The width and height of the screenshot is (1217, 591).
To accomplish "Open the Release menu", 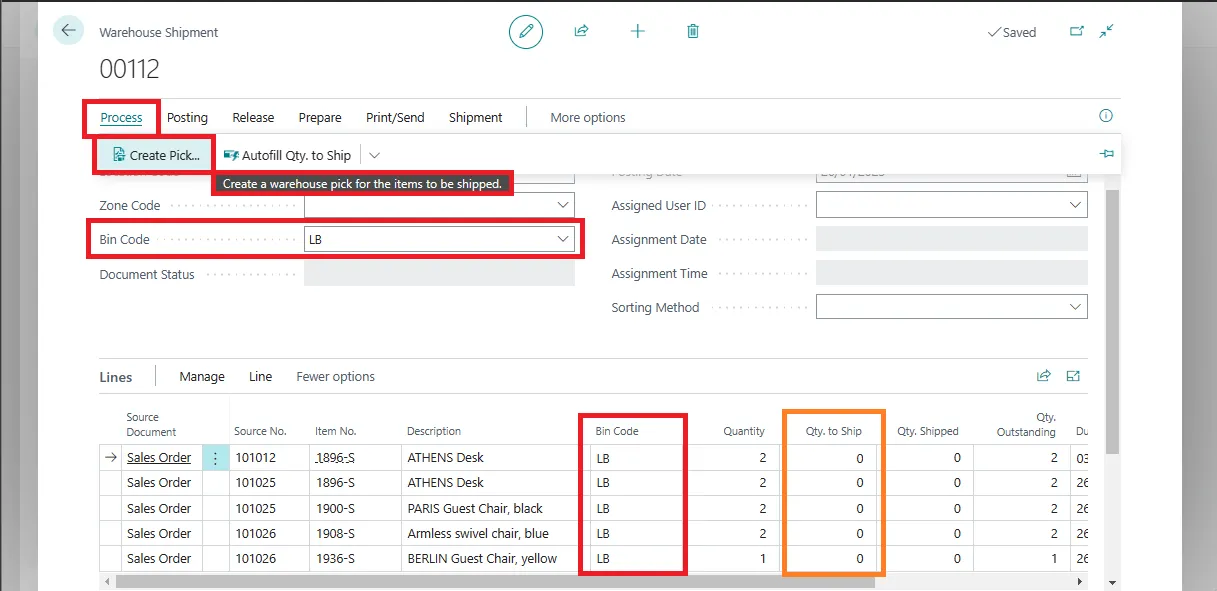I will coord(253,117).
